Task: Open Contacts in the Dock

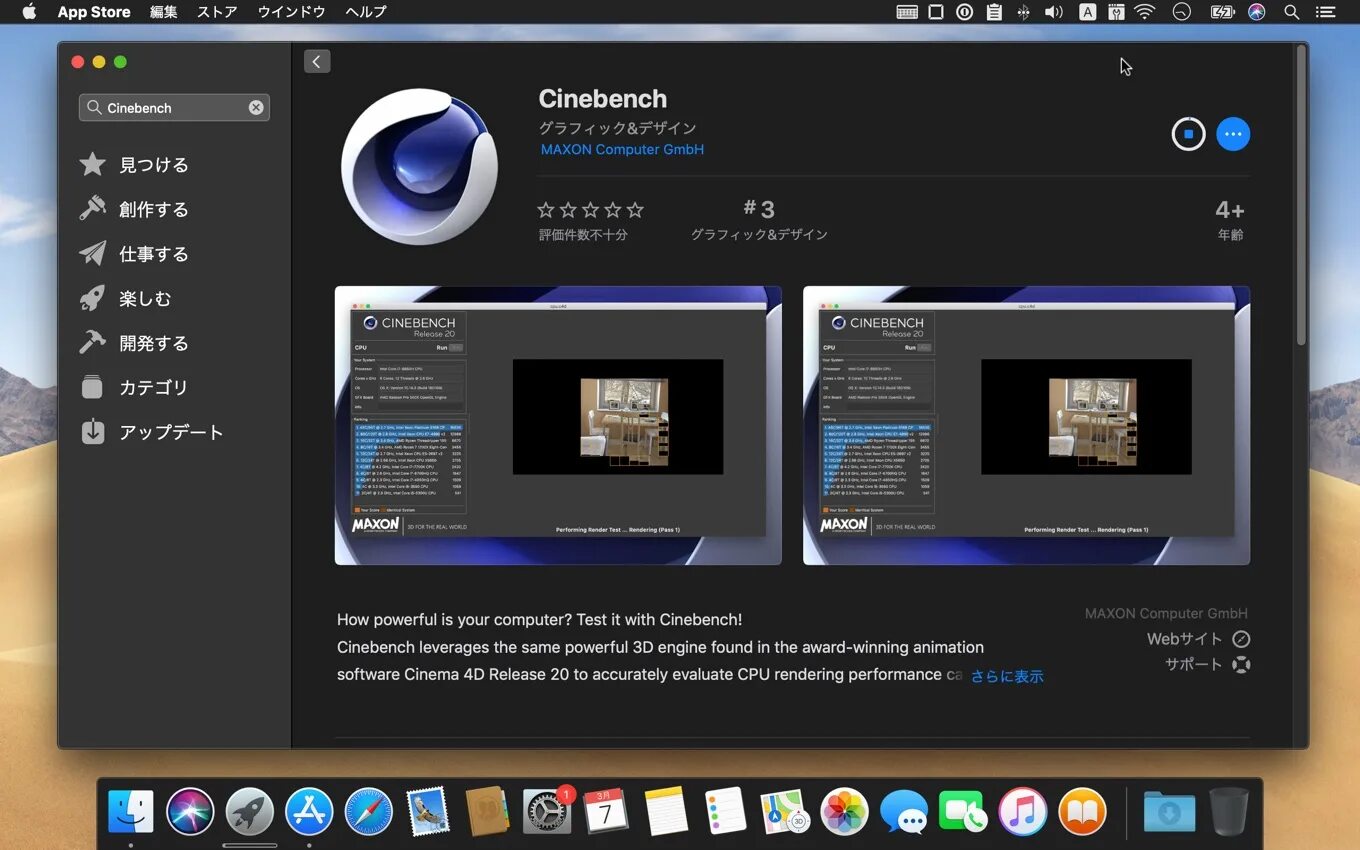Action: point(488,811)
